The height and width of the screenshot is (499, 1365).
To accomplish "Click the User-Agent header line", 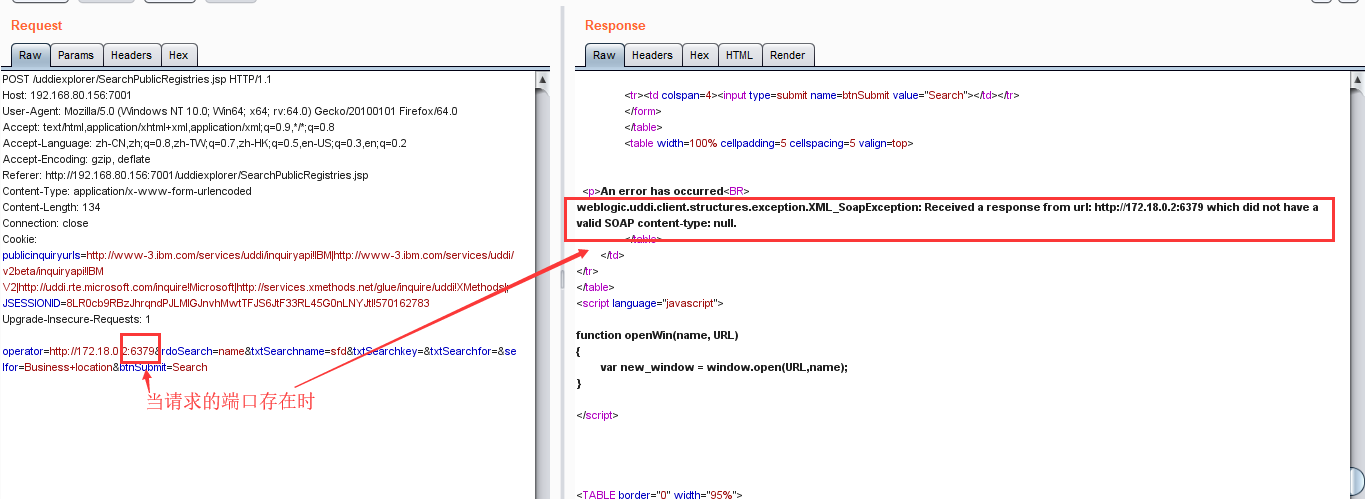I will point(229,111).
